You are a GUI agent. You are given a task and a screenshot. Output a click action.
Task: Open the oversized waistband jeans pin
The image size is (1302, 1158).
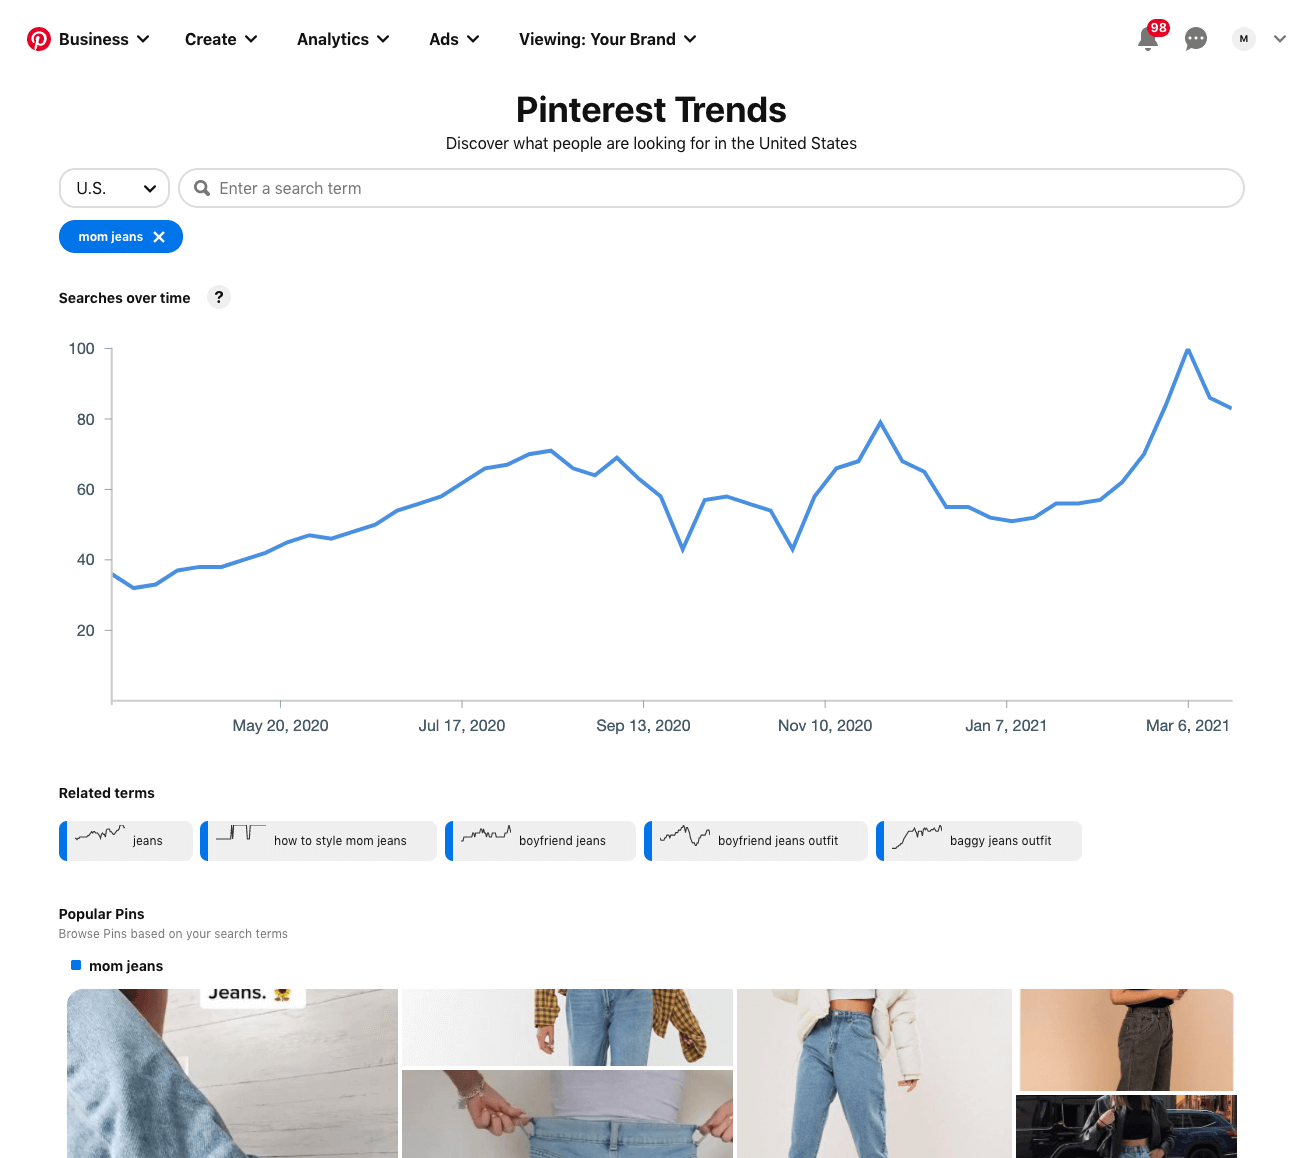click(567, 1114)
